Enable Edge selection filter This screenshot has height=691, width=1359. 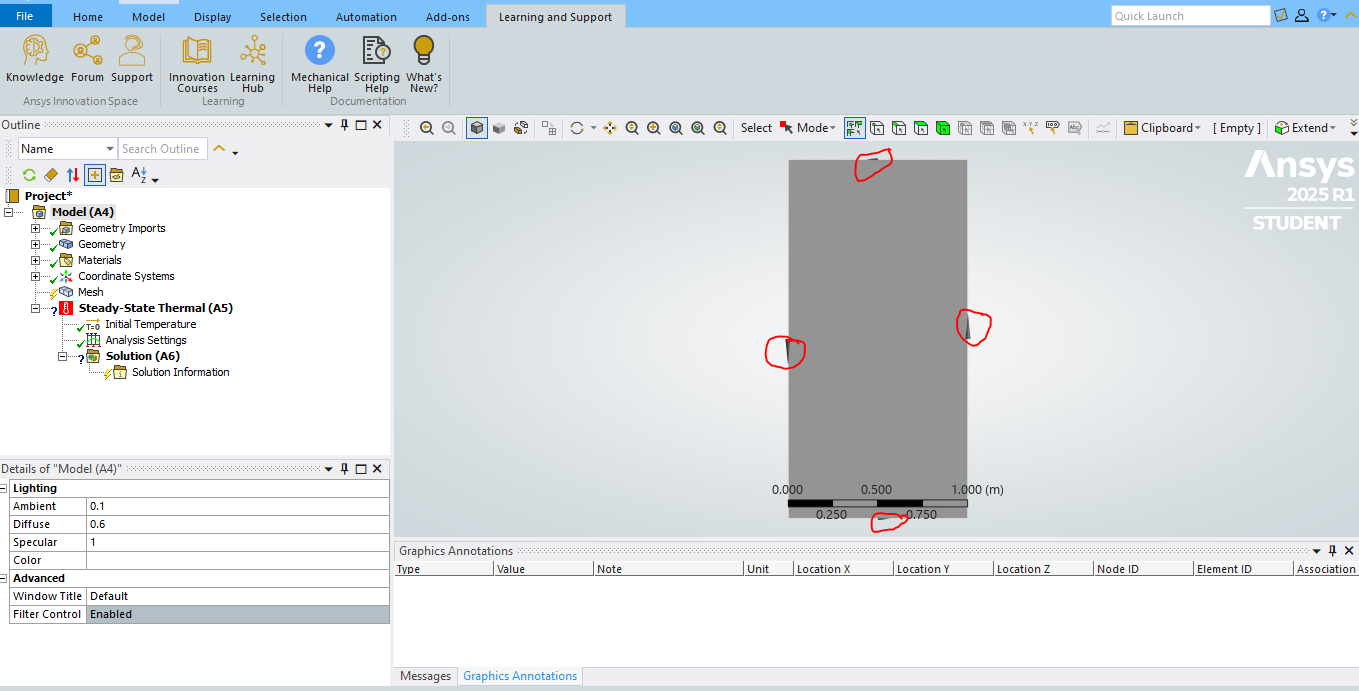pos(899,128)
